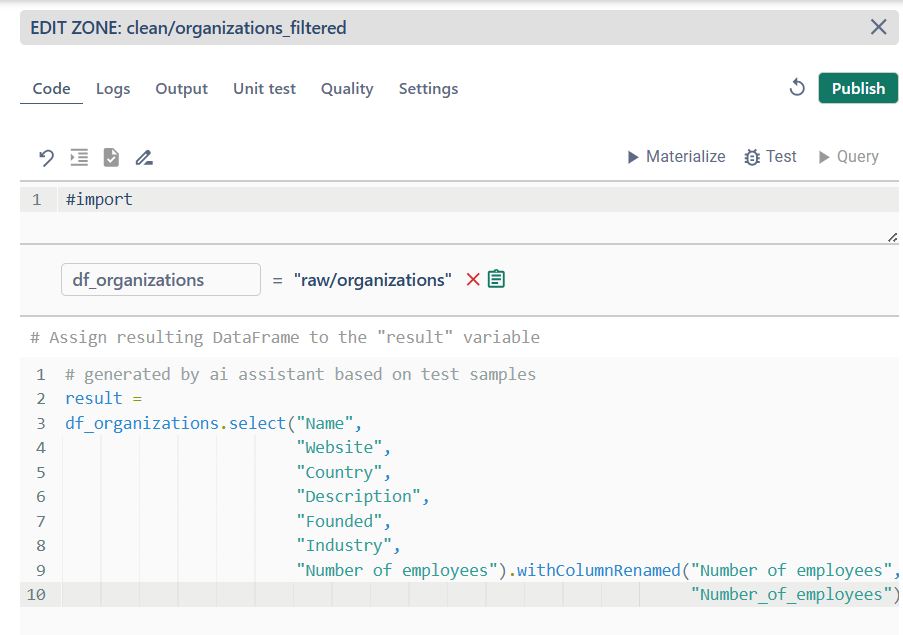The width and height of the screenshot is (903, 635).
Task: Select the Quality tab
Action: pos(347,89)
